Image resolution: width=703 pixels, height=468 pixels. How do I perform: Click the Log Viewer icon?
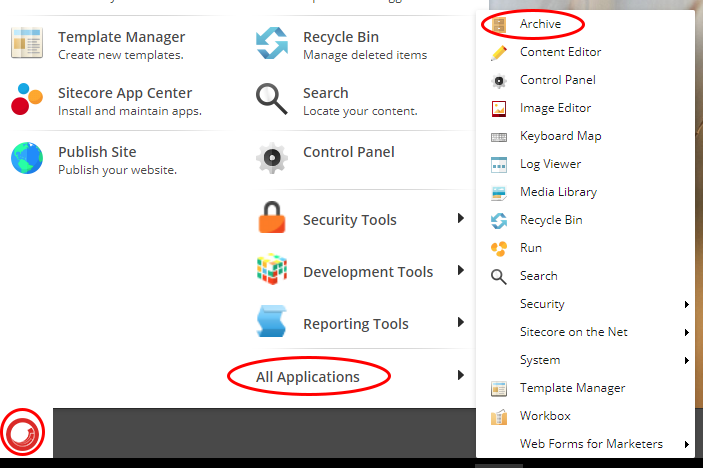(499, 165)
